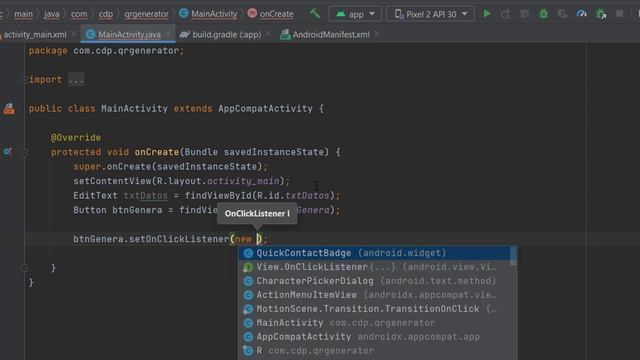This screenshot has width=640, height=360.
Task: Select MainActivity com.cdp.qrgenerator suggestion
Action: 374,323
